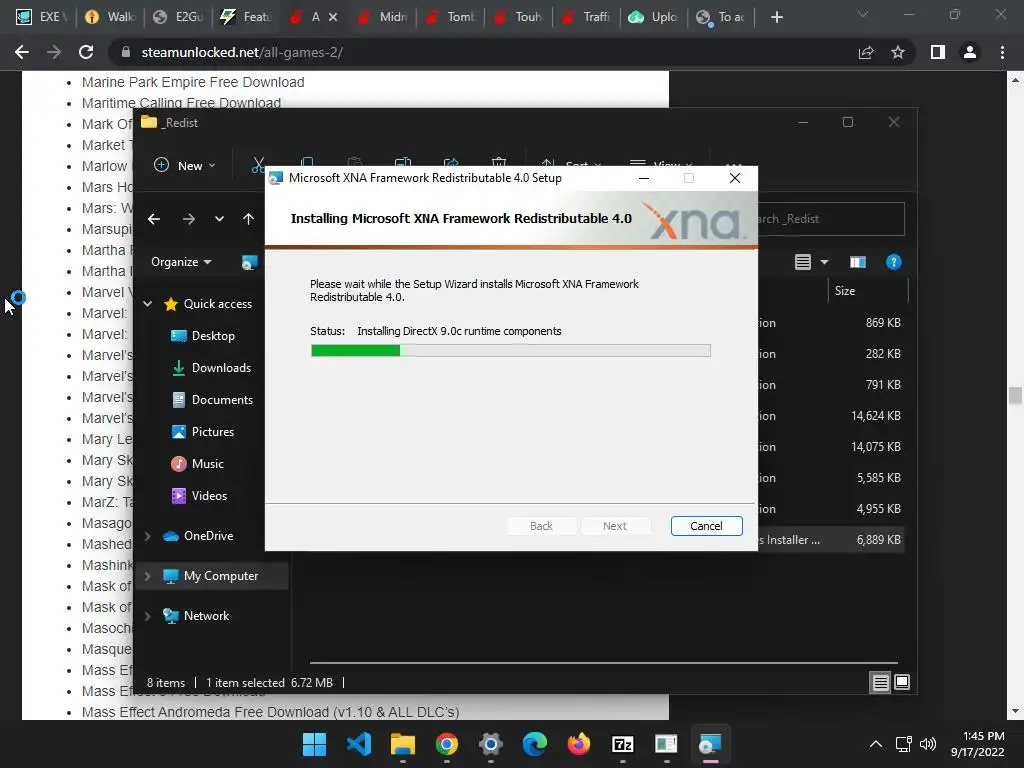Switch to details view in the status bar

point(880,682)
